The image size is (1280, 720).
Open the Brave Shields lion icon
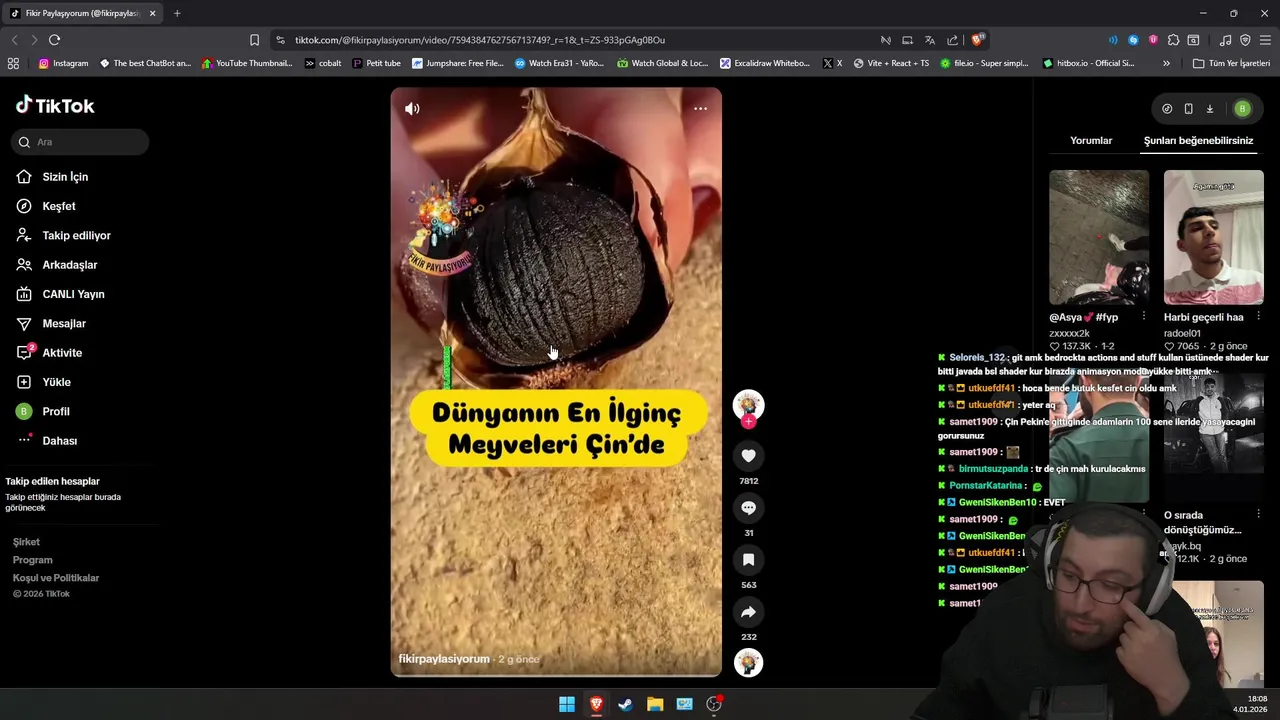click(977, 40)
